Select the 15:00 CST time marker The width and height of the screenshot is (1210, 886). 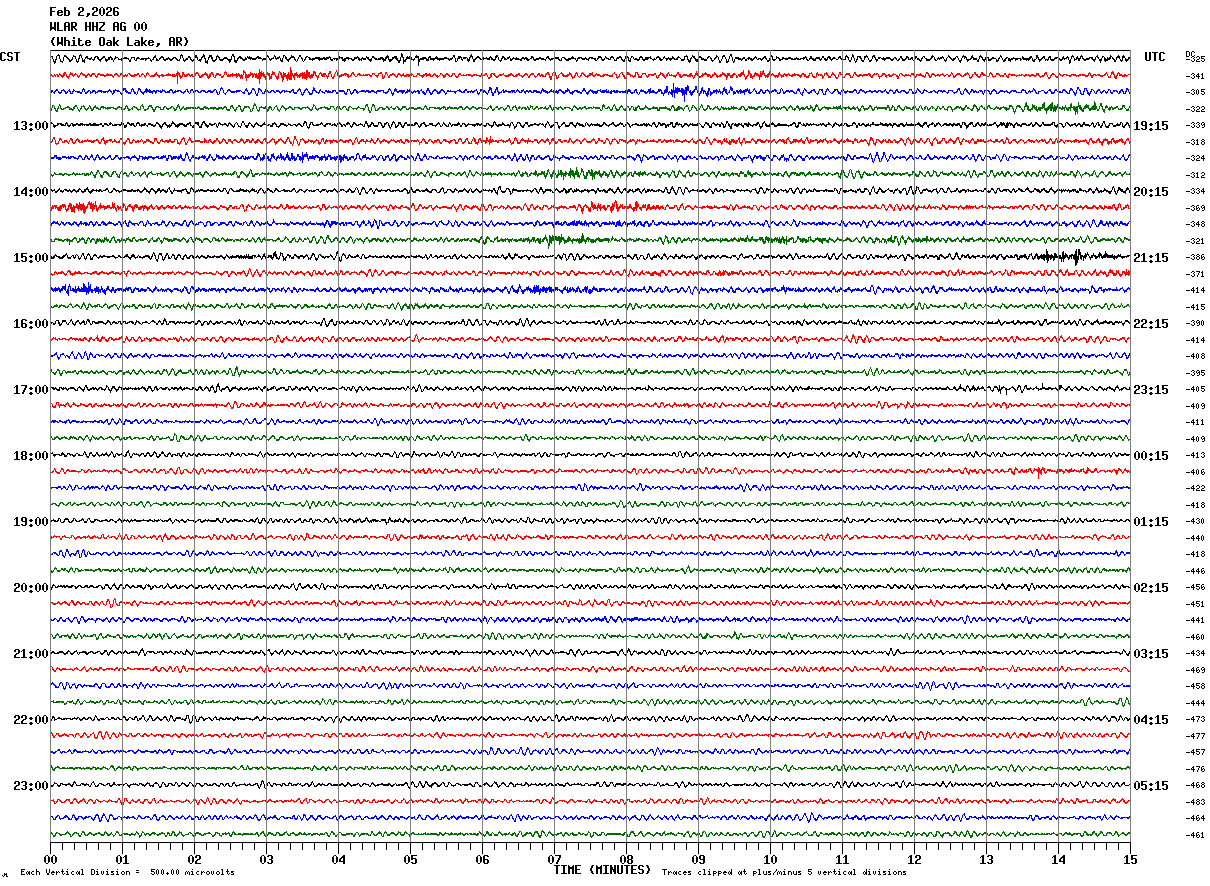pos(30,258)
